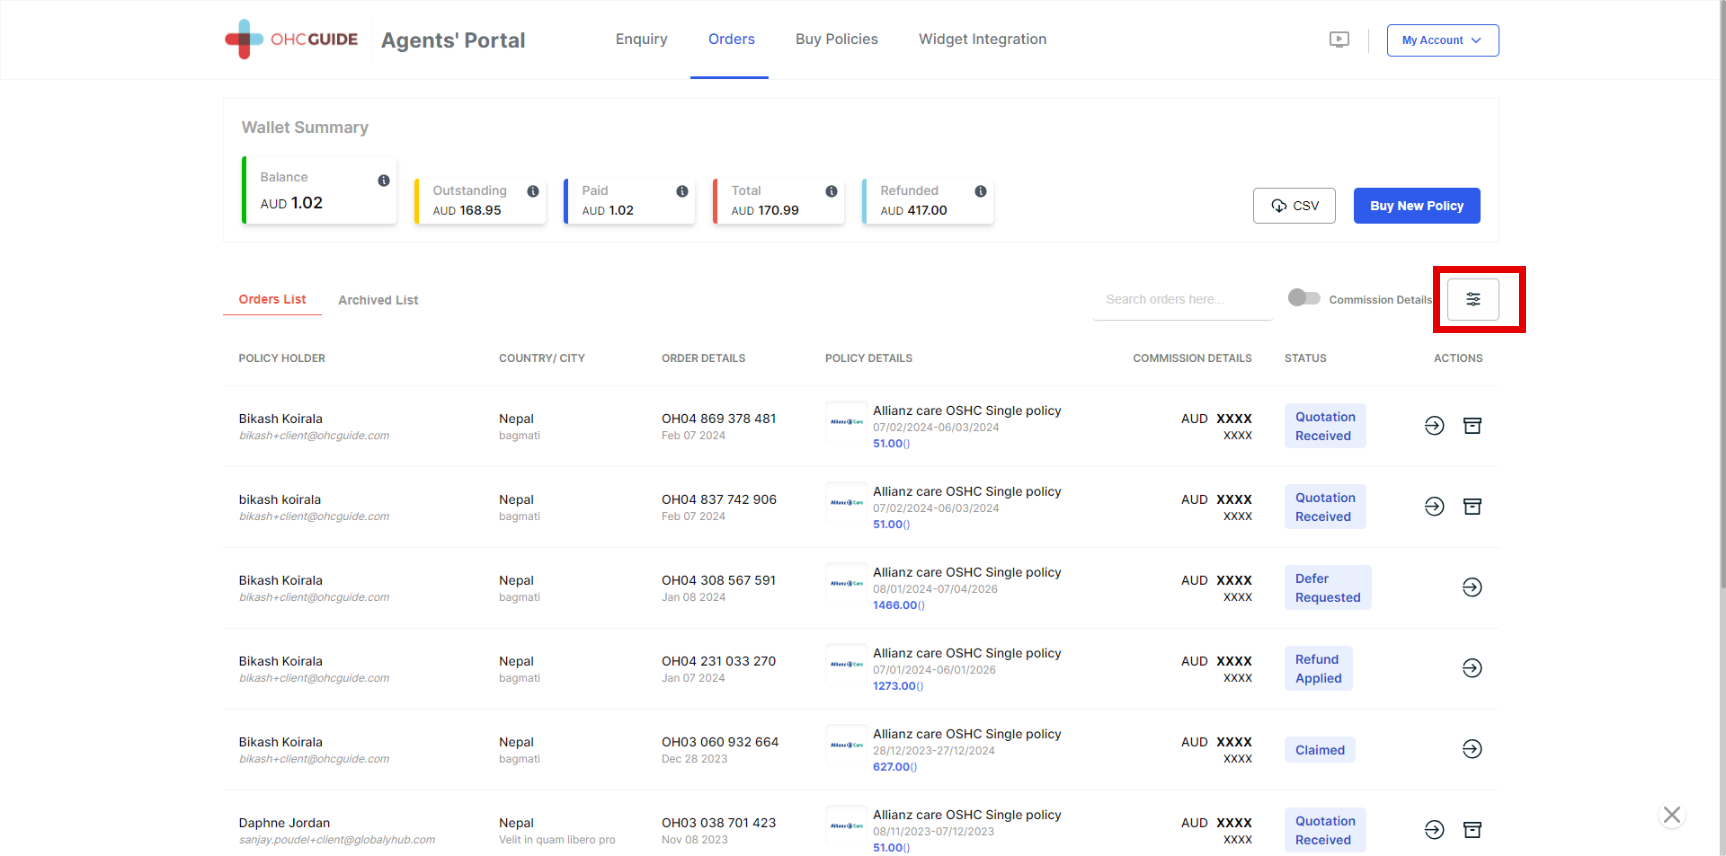
Task: Select the Orders List tab
Action: (x=272, y=299)
